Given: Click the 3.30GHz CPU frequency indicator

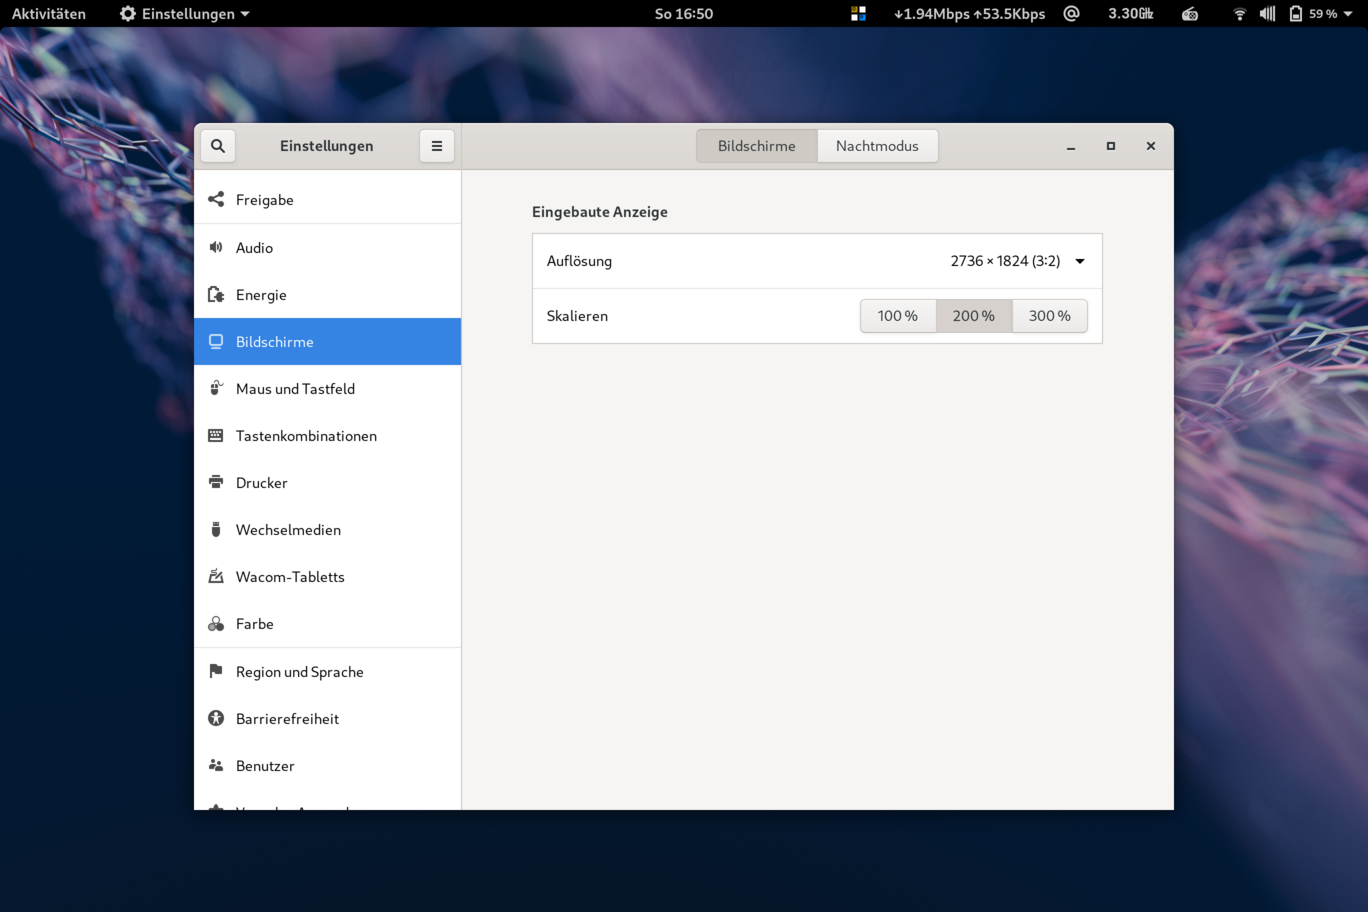Looking at the screenshot, I should [1131, 14].
